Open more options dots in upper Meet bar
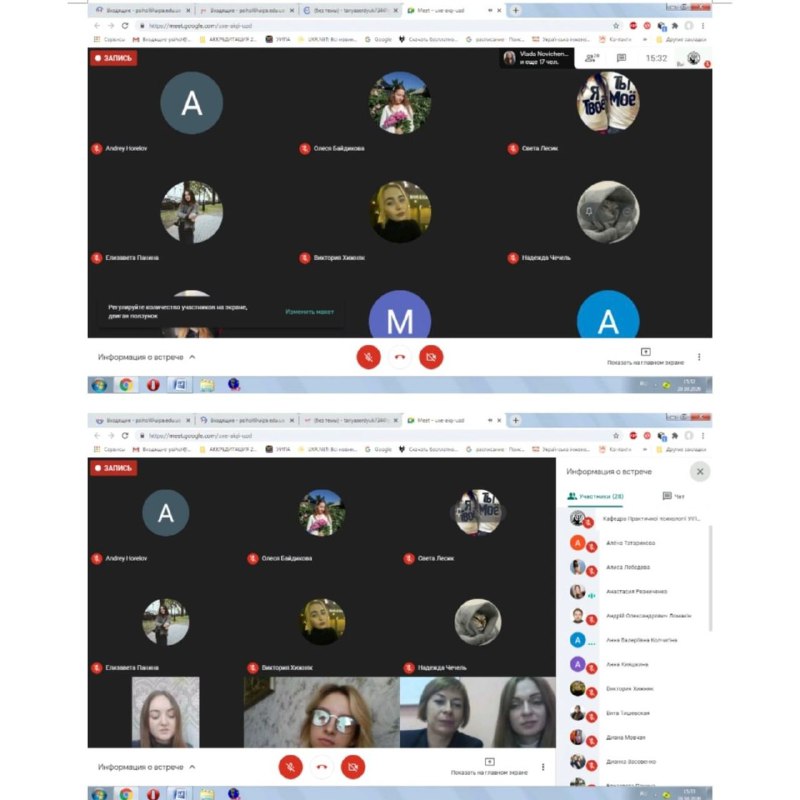 [699, 357]
